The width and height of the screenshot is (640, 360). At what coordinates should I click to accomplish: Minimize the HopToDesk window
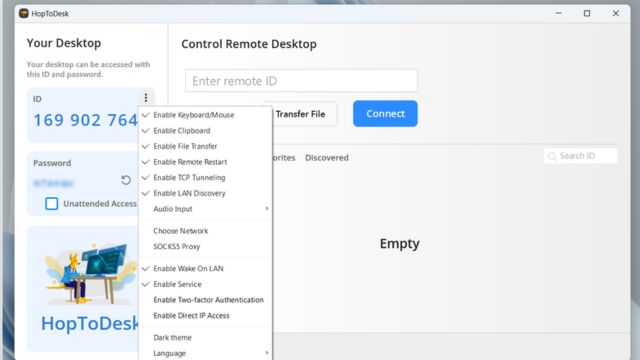coord(558,13)
